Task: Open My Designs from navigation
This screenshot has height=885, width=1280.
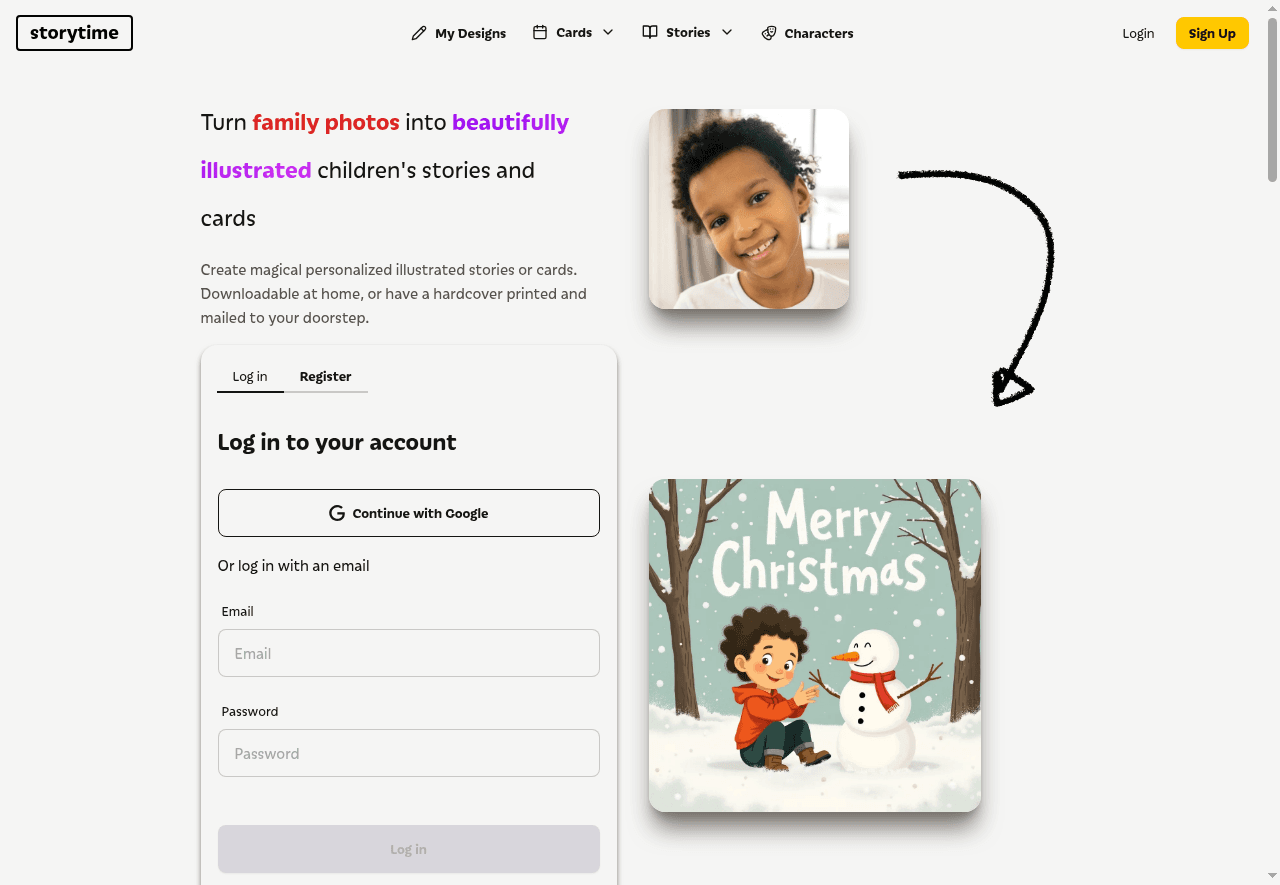Action: point(459,33)
